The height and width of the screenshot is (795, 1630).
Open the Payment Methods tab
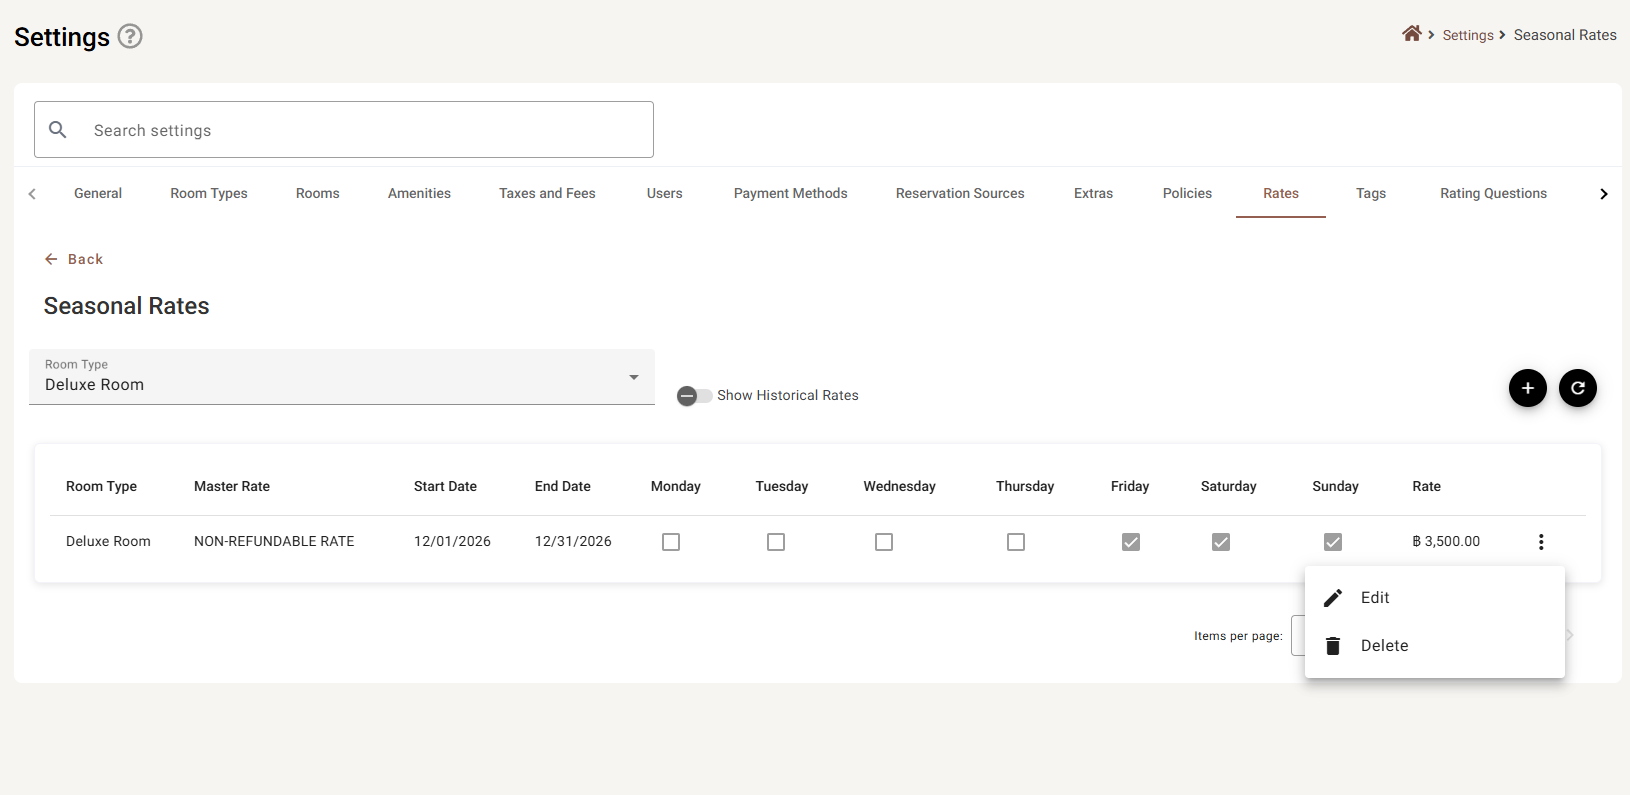pos(791,194)
